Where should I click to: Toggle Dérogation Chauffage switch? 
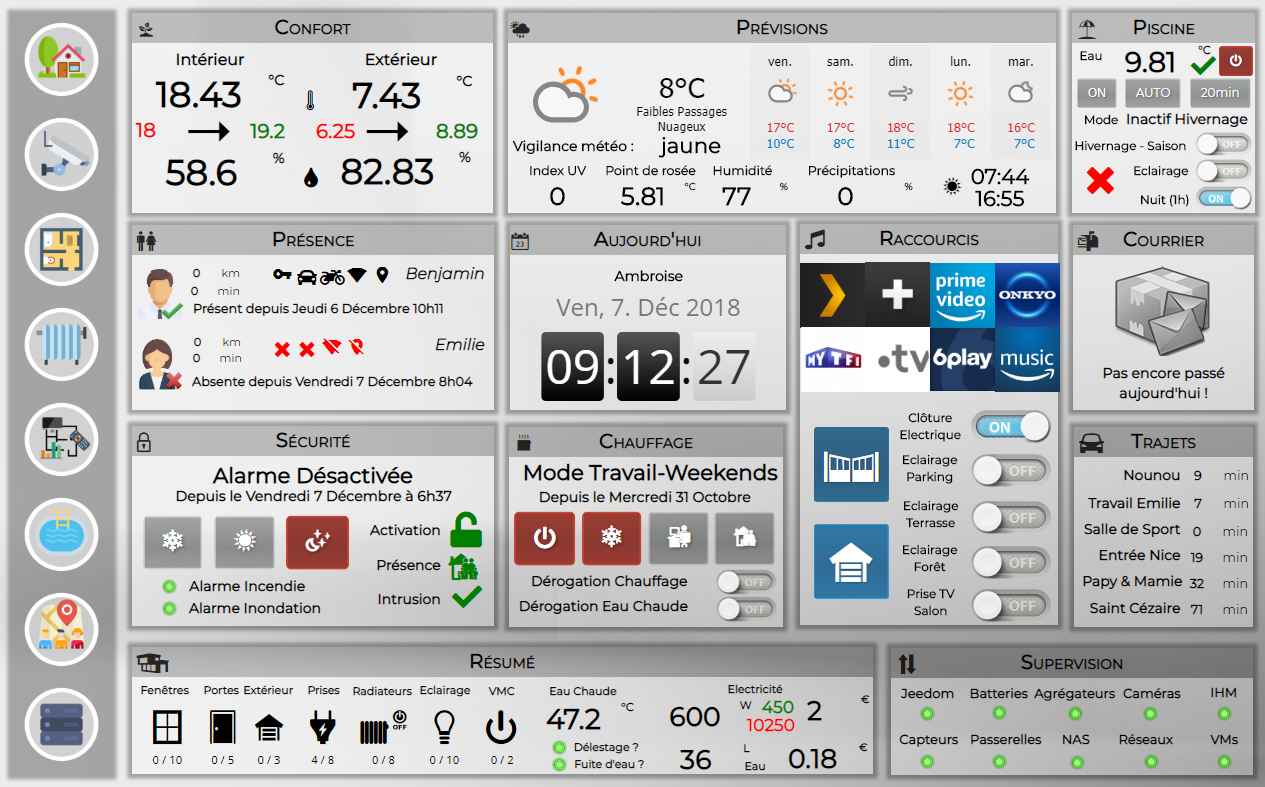click(x=745, y=582)
